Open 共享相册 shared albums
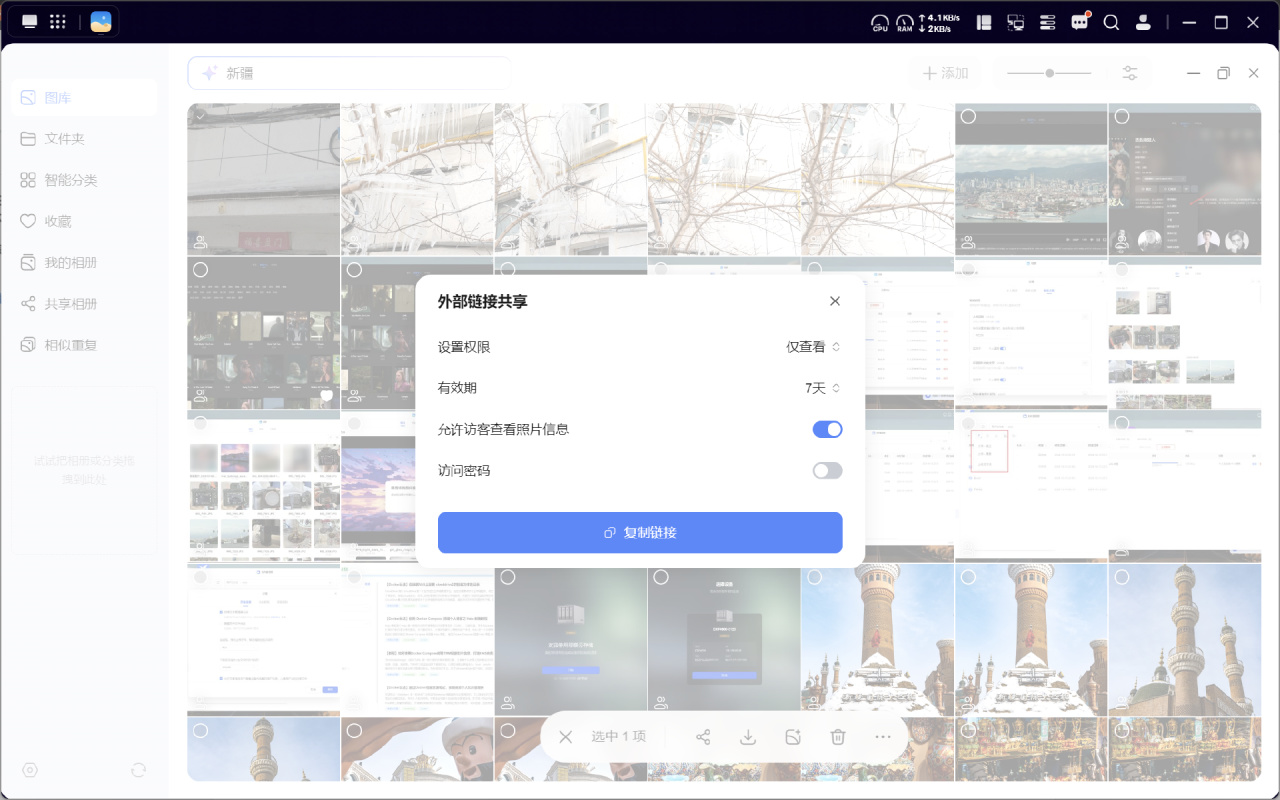This screenshot has height=800, width=1280. click(x=84, y=304)
